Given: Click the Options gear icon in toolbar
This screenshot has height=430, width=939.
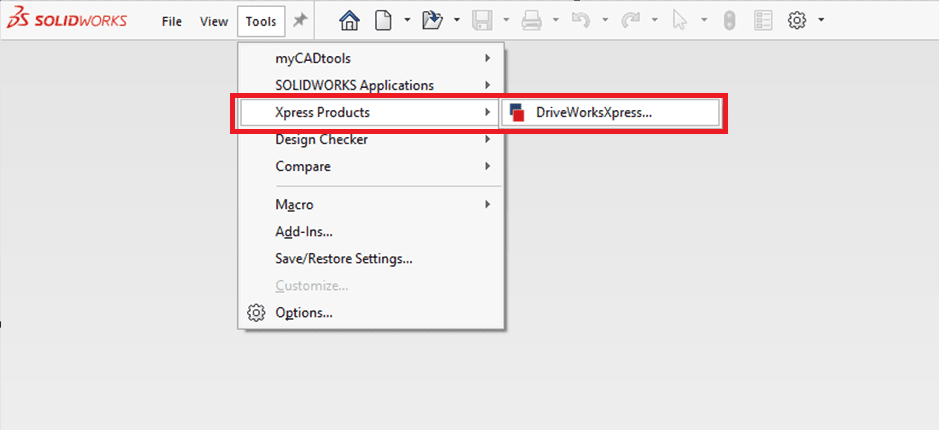Looking at the screenshot, I should (x=797, y=20).
